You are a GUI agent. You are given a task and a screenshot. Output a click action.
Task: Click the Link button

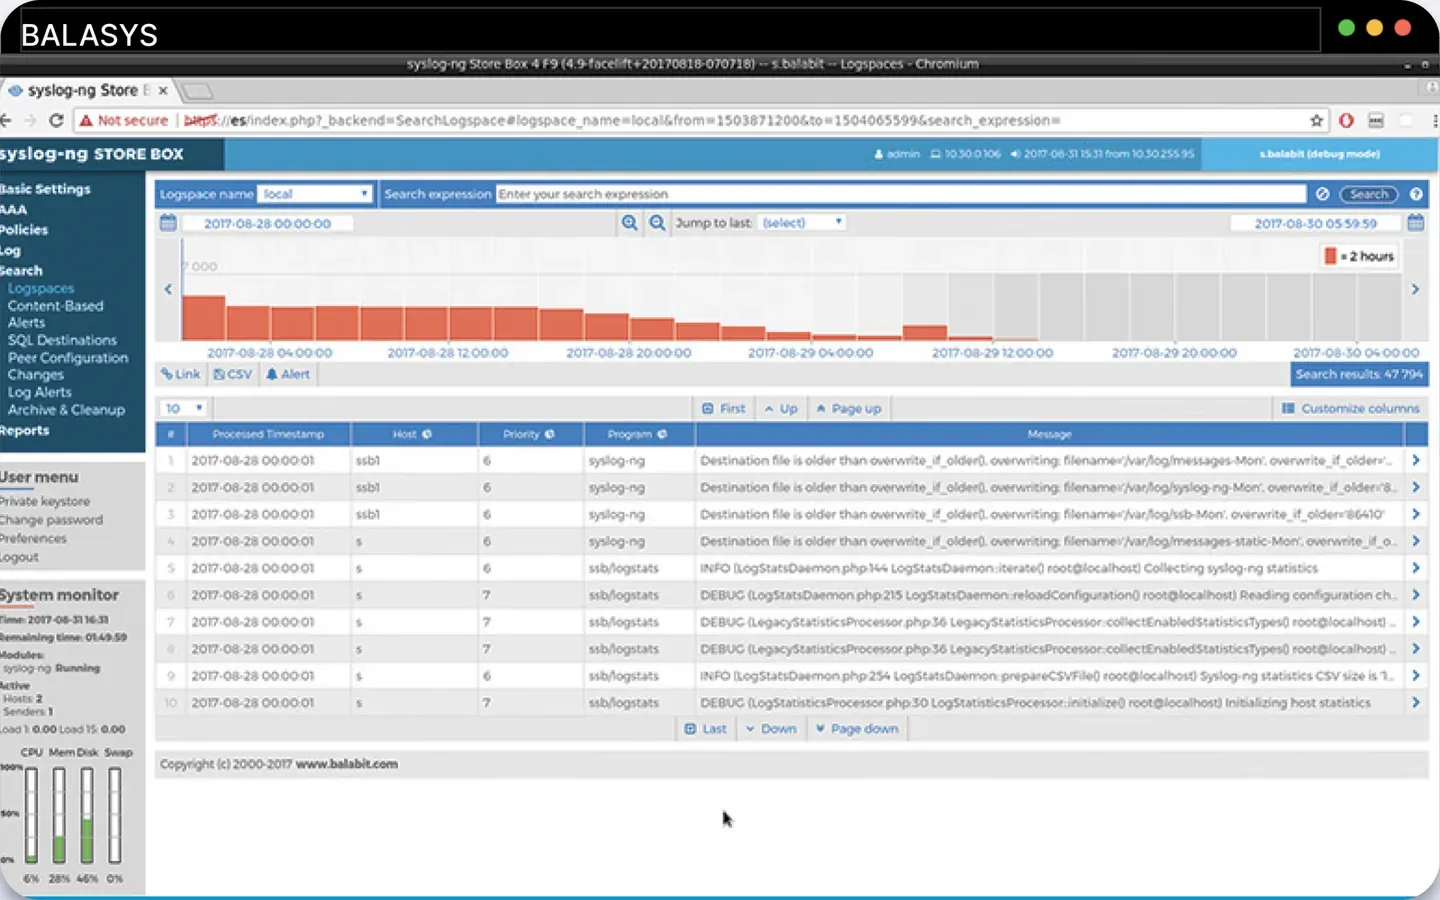click(x=181, y=374)
